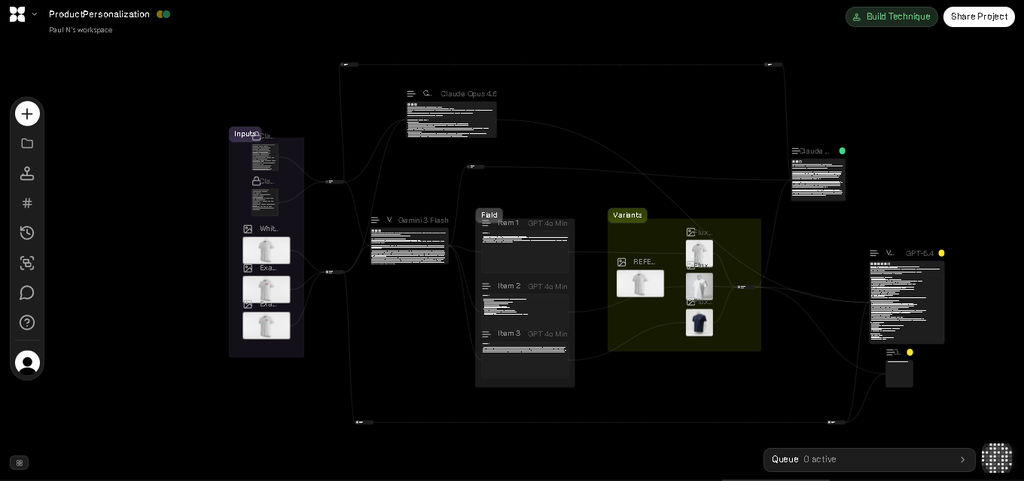Click the text icon of Item 3 node

click(486, 334)
